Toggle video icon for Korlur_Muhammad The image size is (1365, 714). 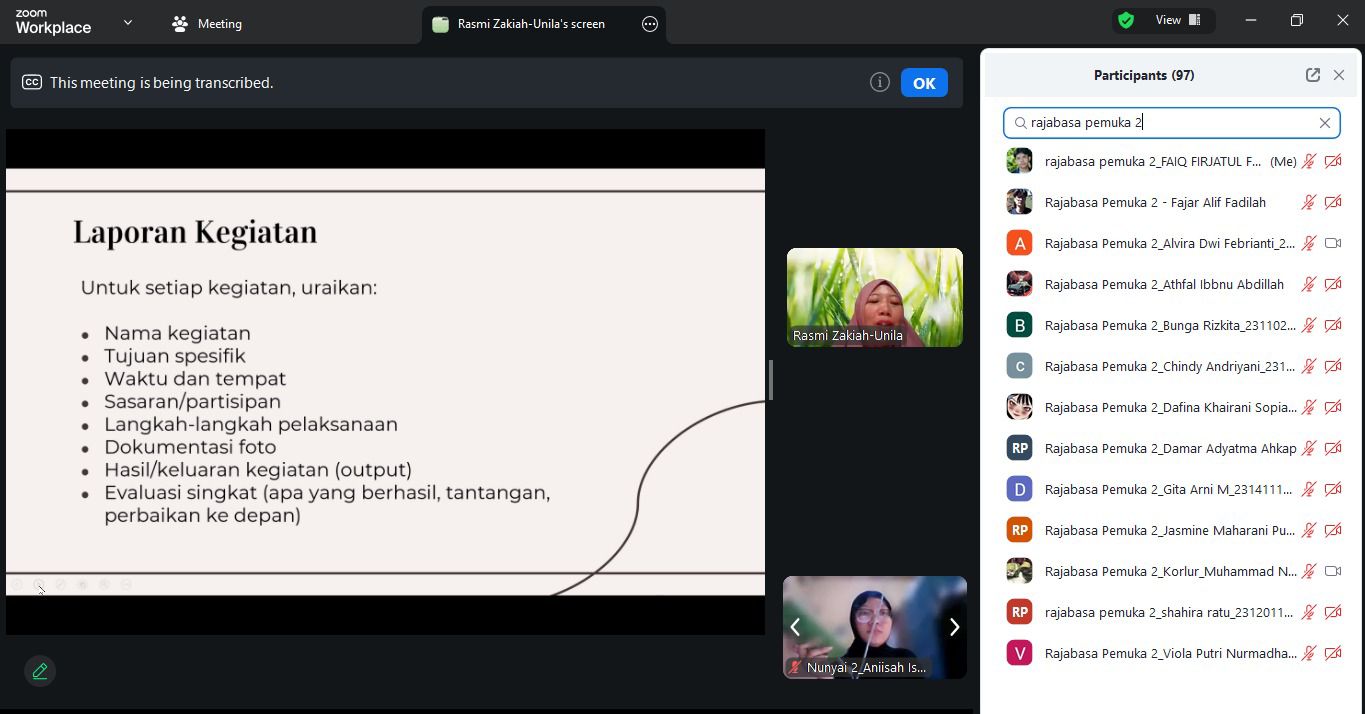1333,571
